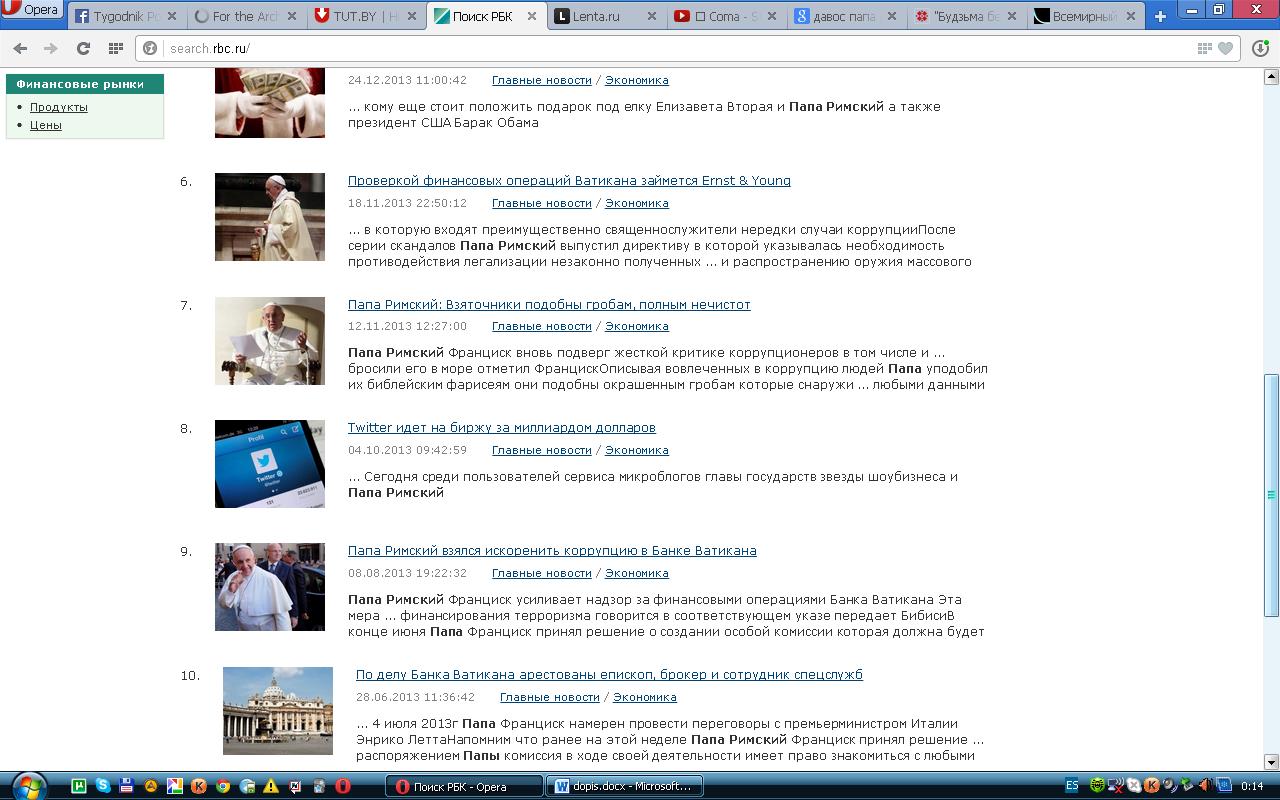This screenshot has height=800, width=1280.
Task: Click the orange K quick launch icon
Action: coord(199,786)
